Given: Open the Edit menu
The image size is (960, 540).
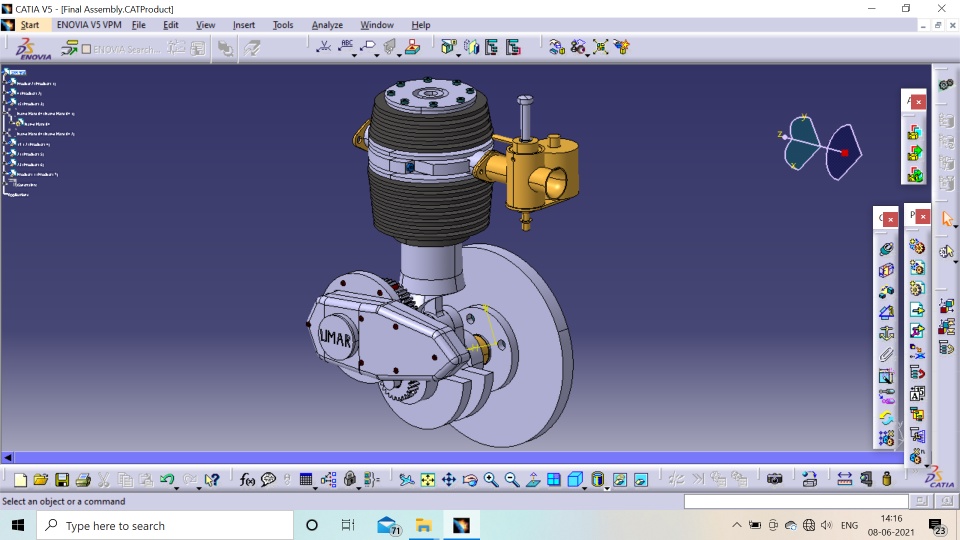Looking at the screenshot, I should [x=170, y=25].
